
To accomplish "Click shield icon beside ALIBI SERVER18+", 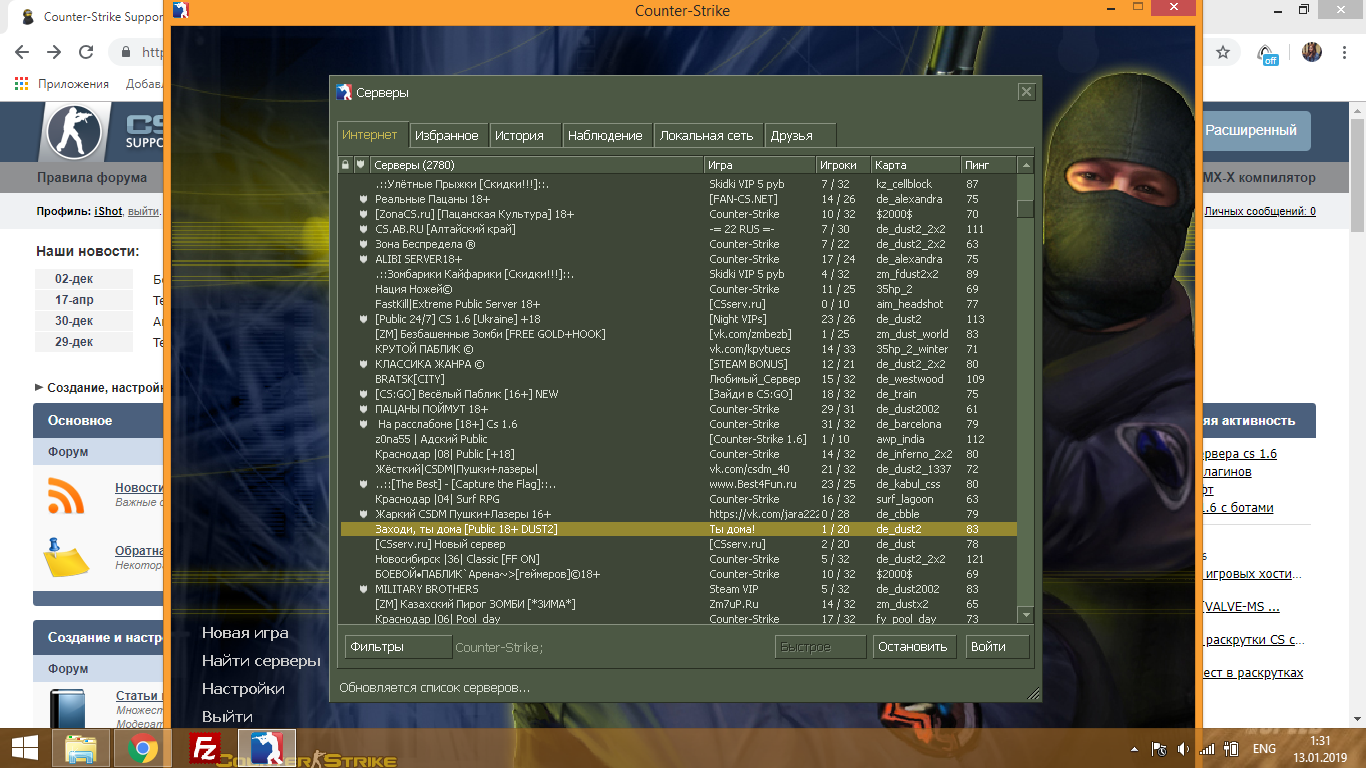I will [x=364, y=259].
